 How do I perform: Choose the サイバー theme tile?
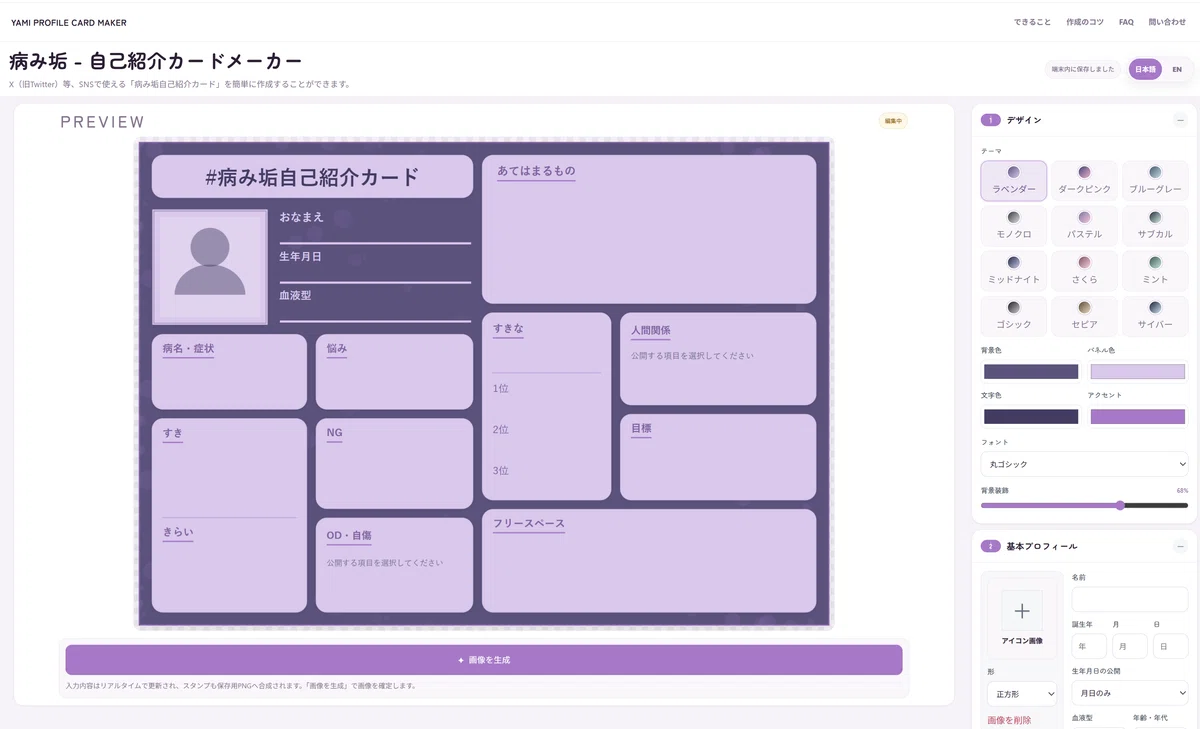pos(1155,316)
